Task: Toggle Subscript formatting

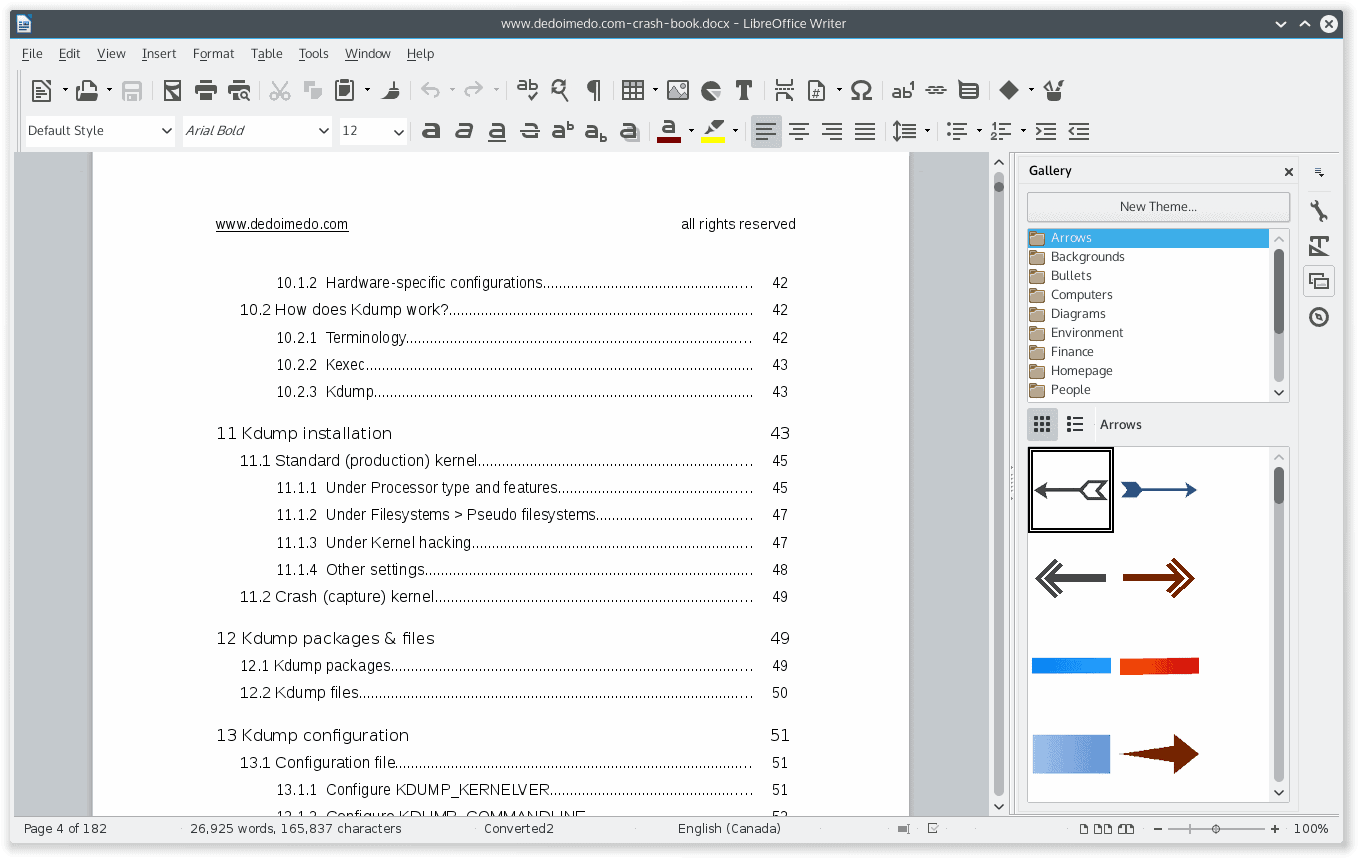Action: (x=596, y=131)
